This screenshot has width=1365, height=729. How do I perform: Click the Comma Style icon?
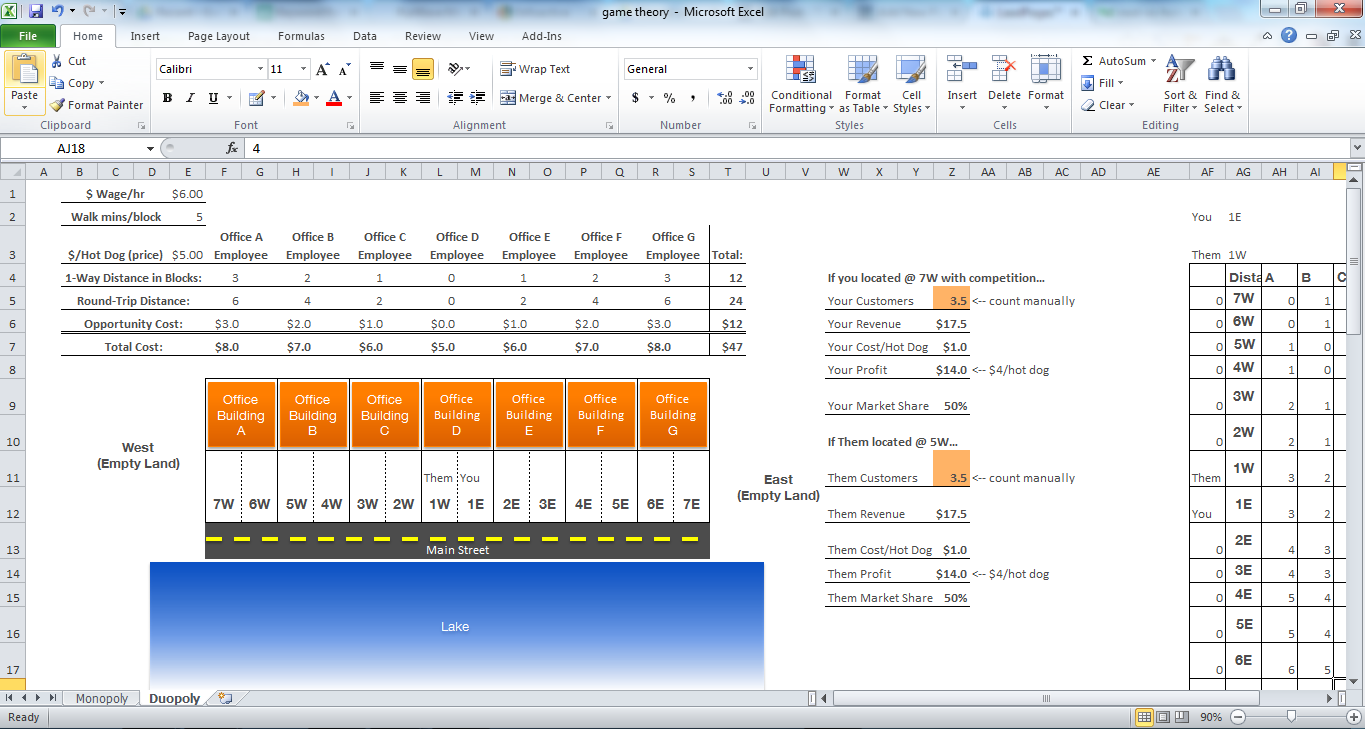click(693, 98)
